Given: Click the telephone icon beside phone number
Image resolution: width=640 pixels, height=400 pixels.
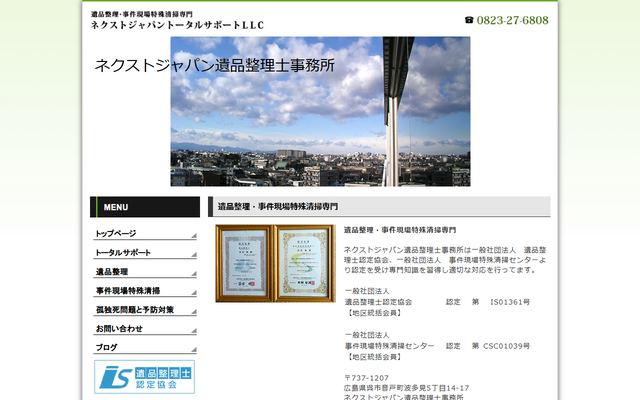Looking at the screenshot, I should (x=469, y=20).
